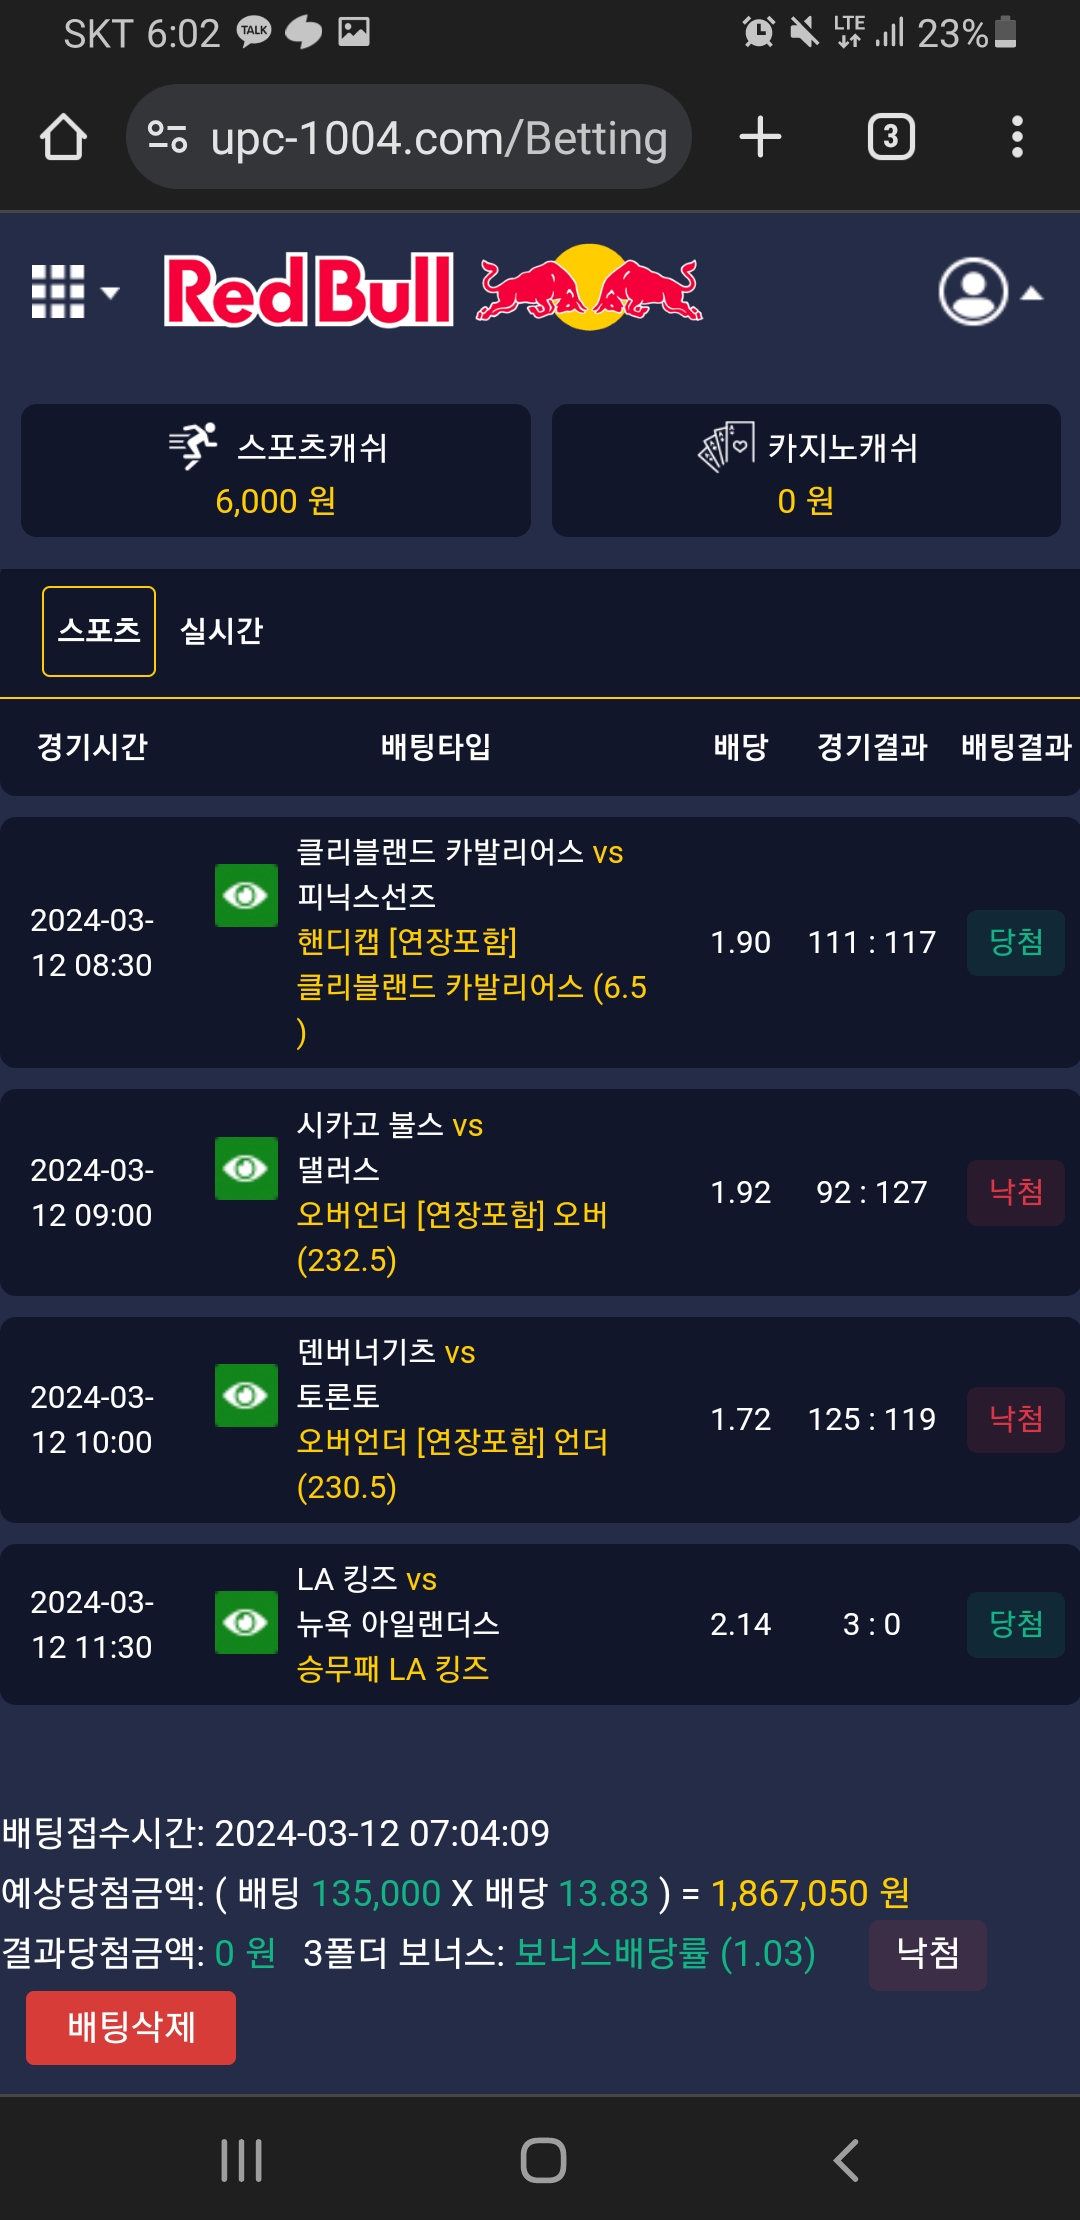
Task: Open a new browser tab
Action: coord(760,137)
